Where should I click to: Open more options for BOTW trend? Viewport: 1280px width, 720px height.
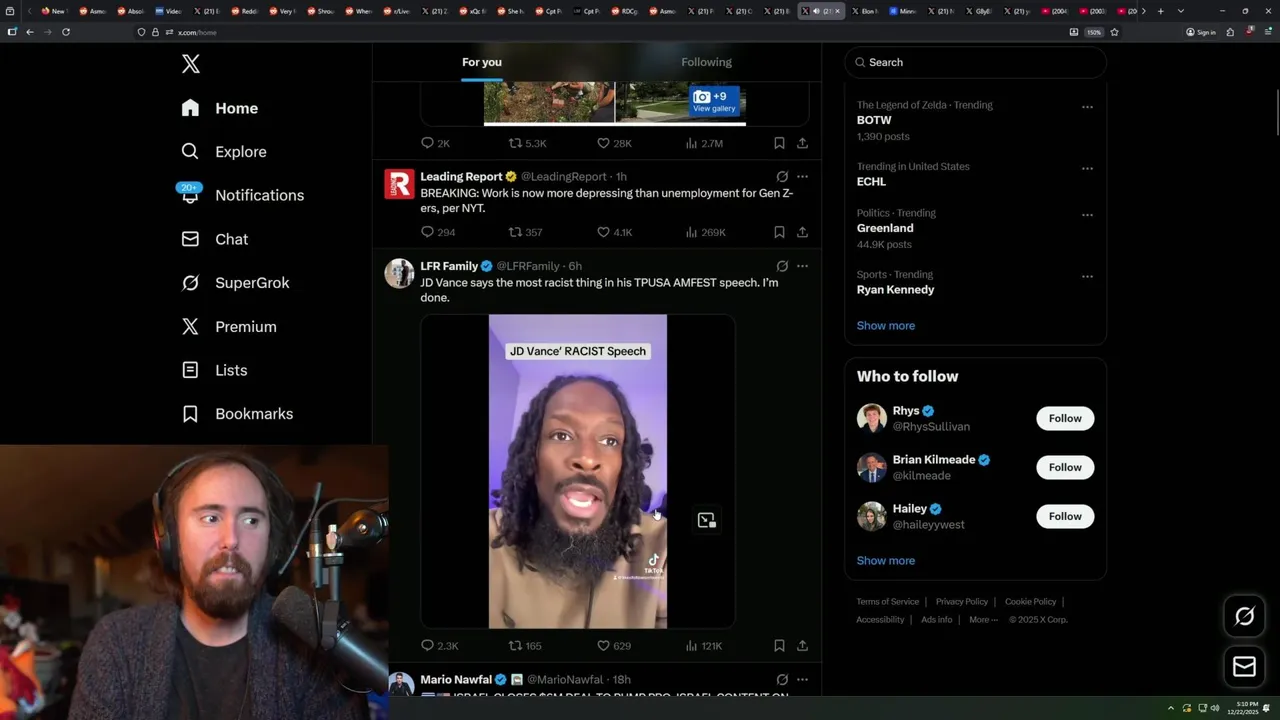pyautogui.click(x=1087, y=107)
